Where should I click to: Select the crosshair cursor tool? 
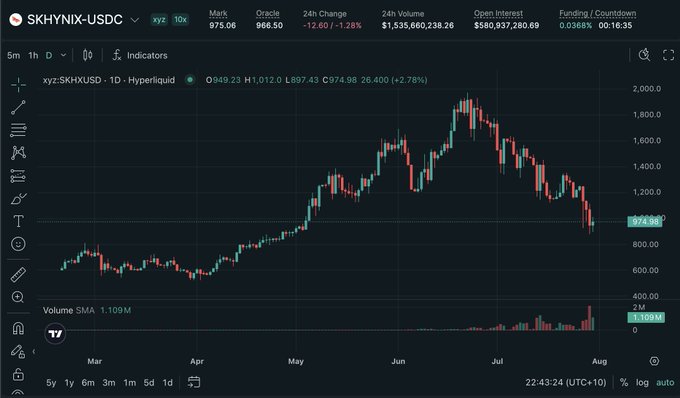(x=18, y=85)
